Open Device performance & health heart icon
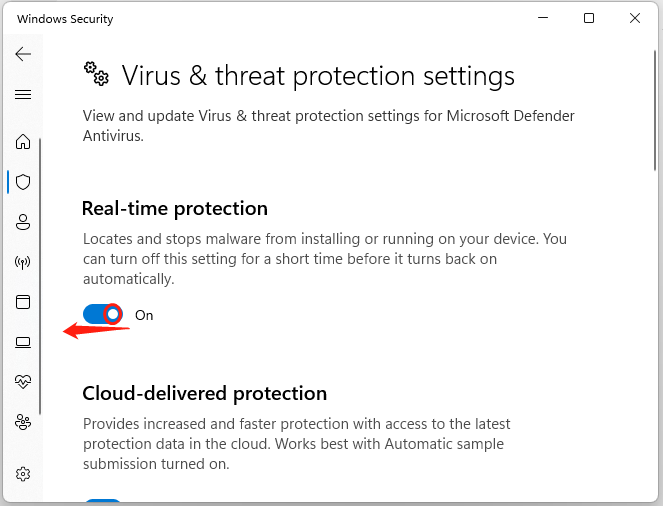The width and height of the screenshot is (663, 506). (23, 382)
